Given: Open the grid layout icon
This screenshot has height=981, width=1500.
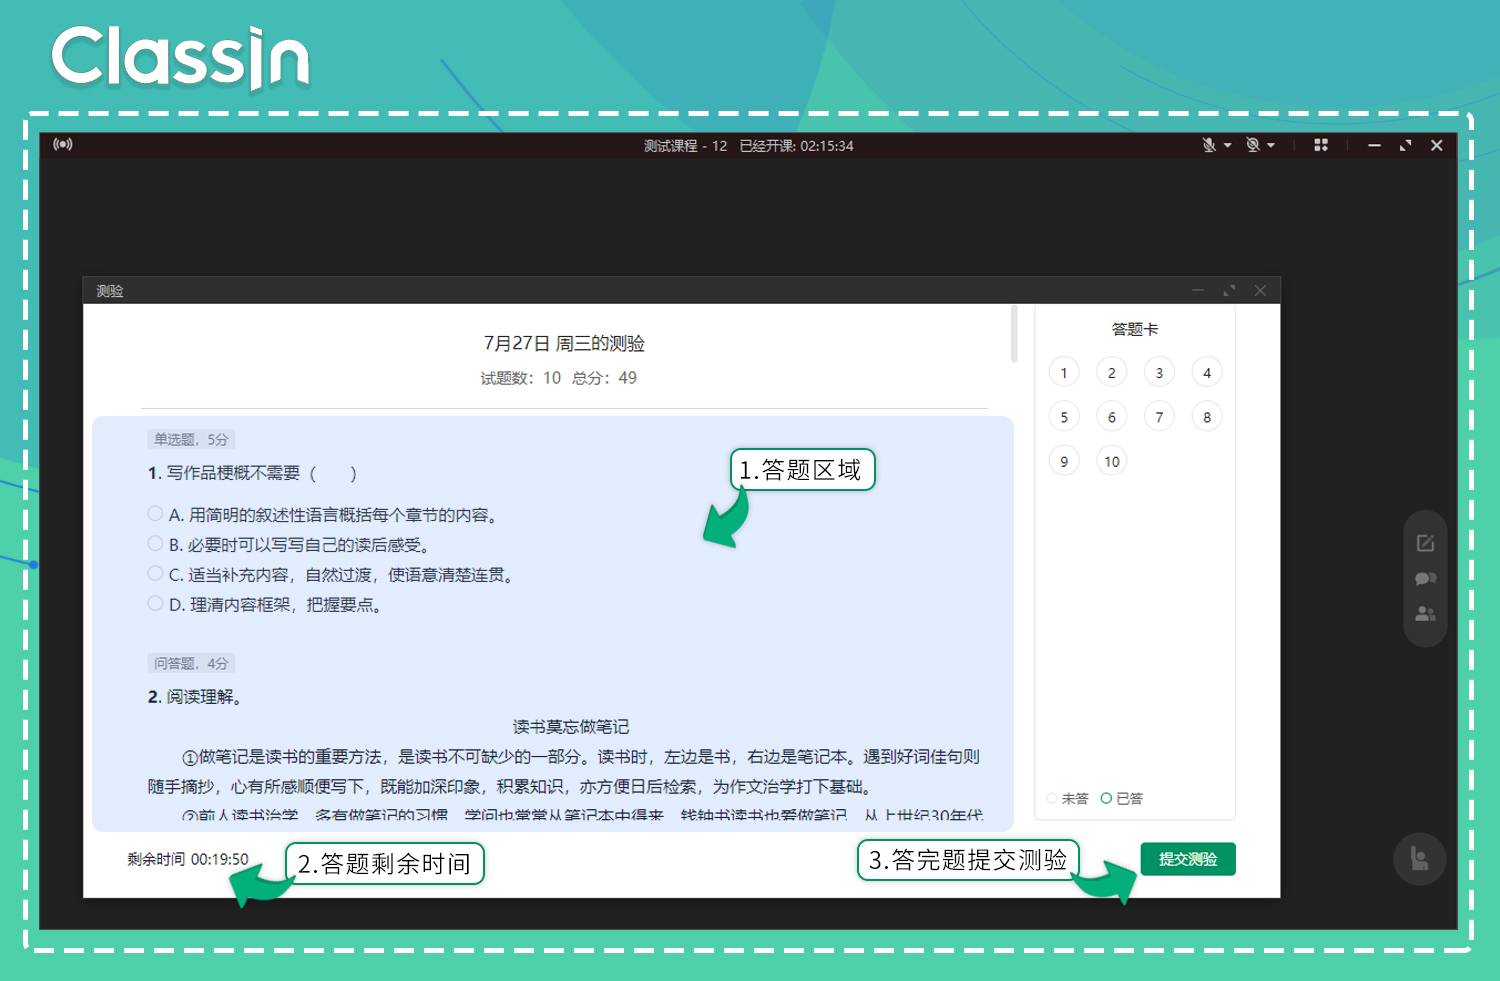Looking at the screenshot, I should tap(1321, 145).
